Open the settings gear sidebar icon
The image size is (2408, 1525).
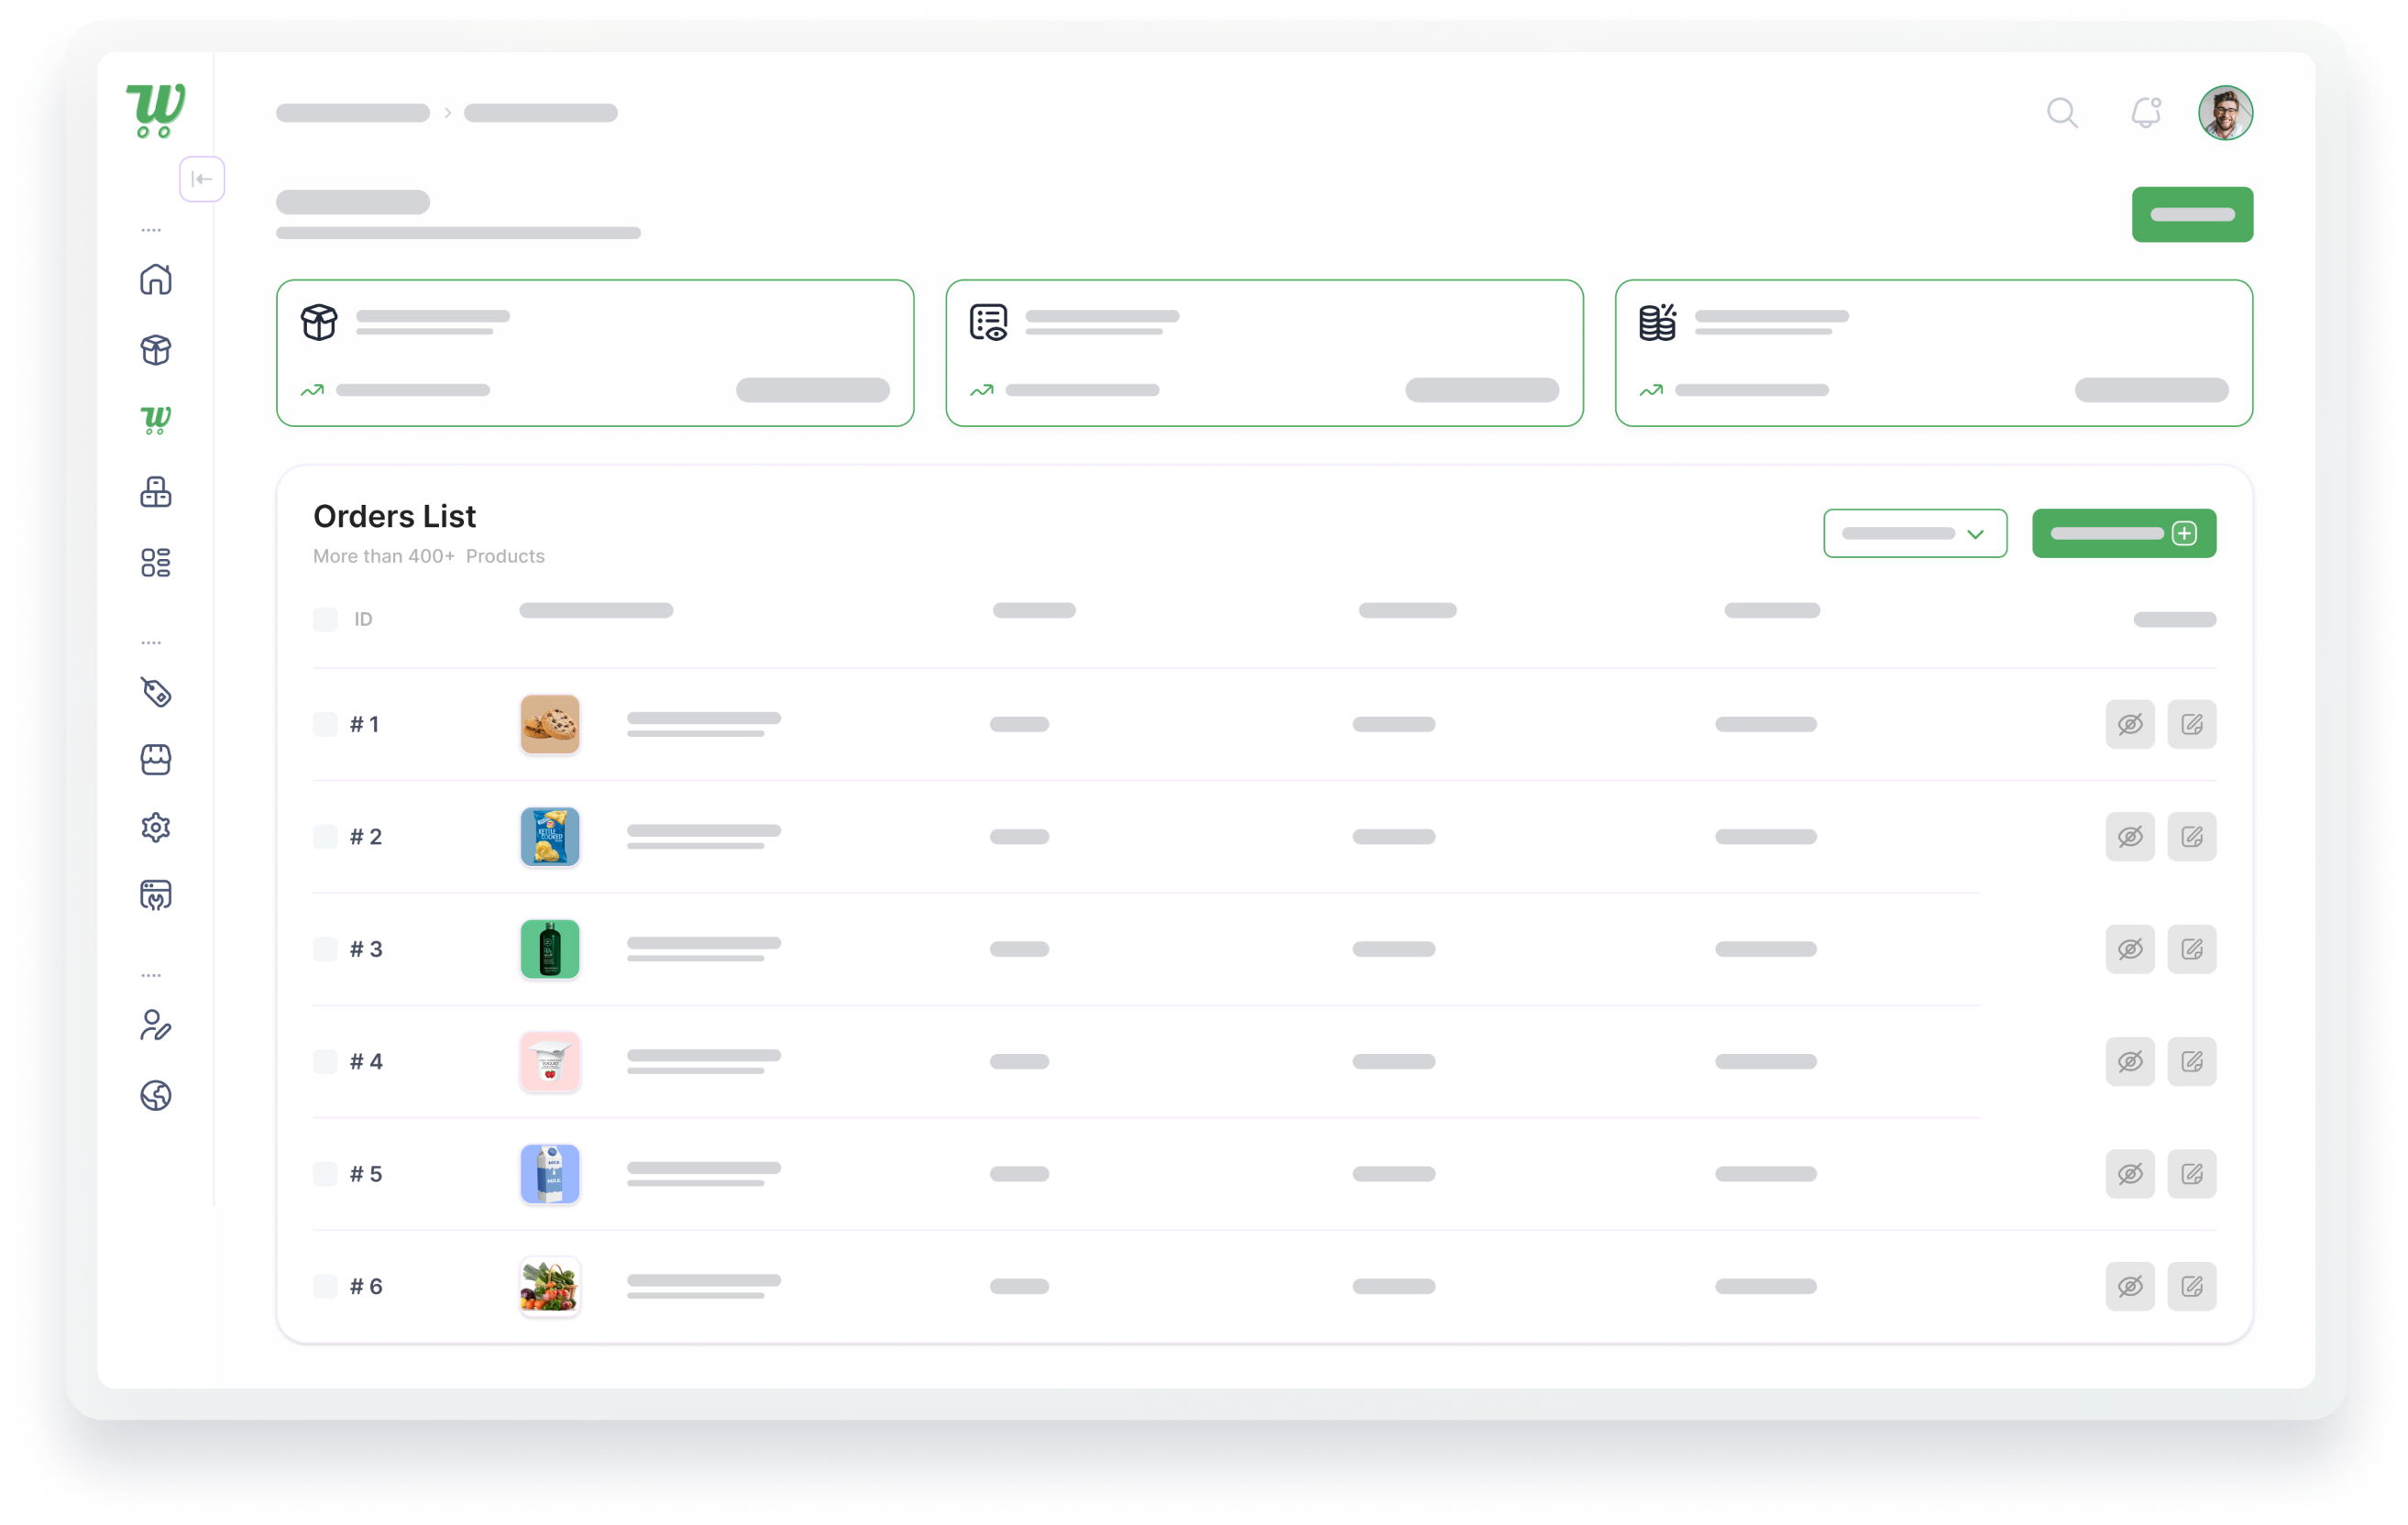(x=156, y=828)
